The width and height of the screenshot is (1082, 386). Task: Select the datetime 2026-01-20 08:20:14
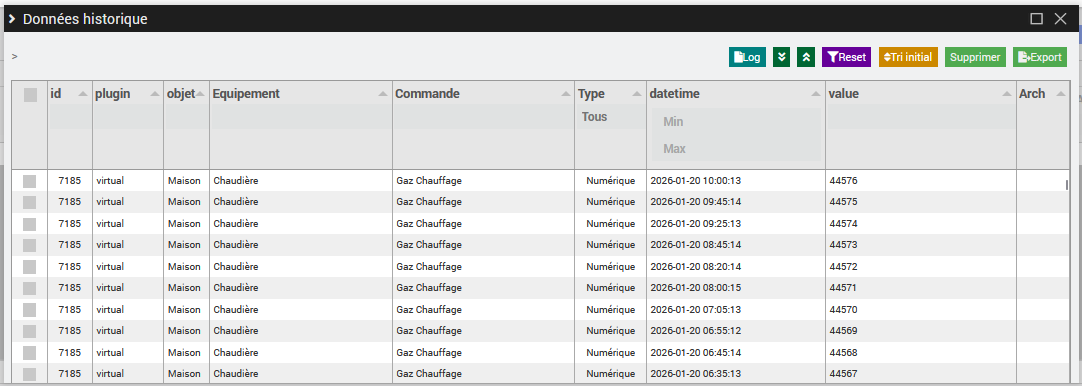[x=696, y=267]
